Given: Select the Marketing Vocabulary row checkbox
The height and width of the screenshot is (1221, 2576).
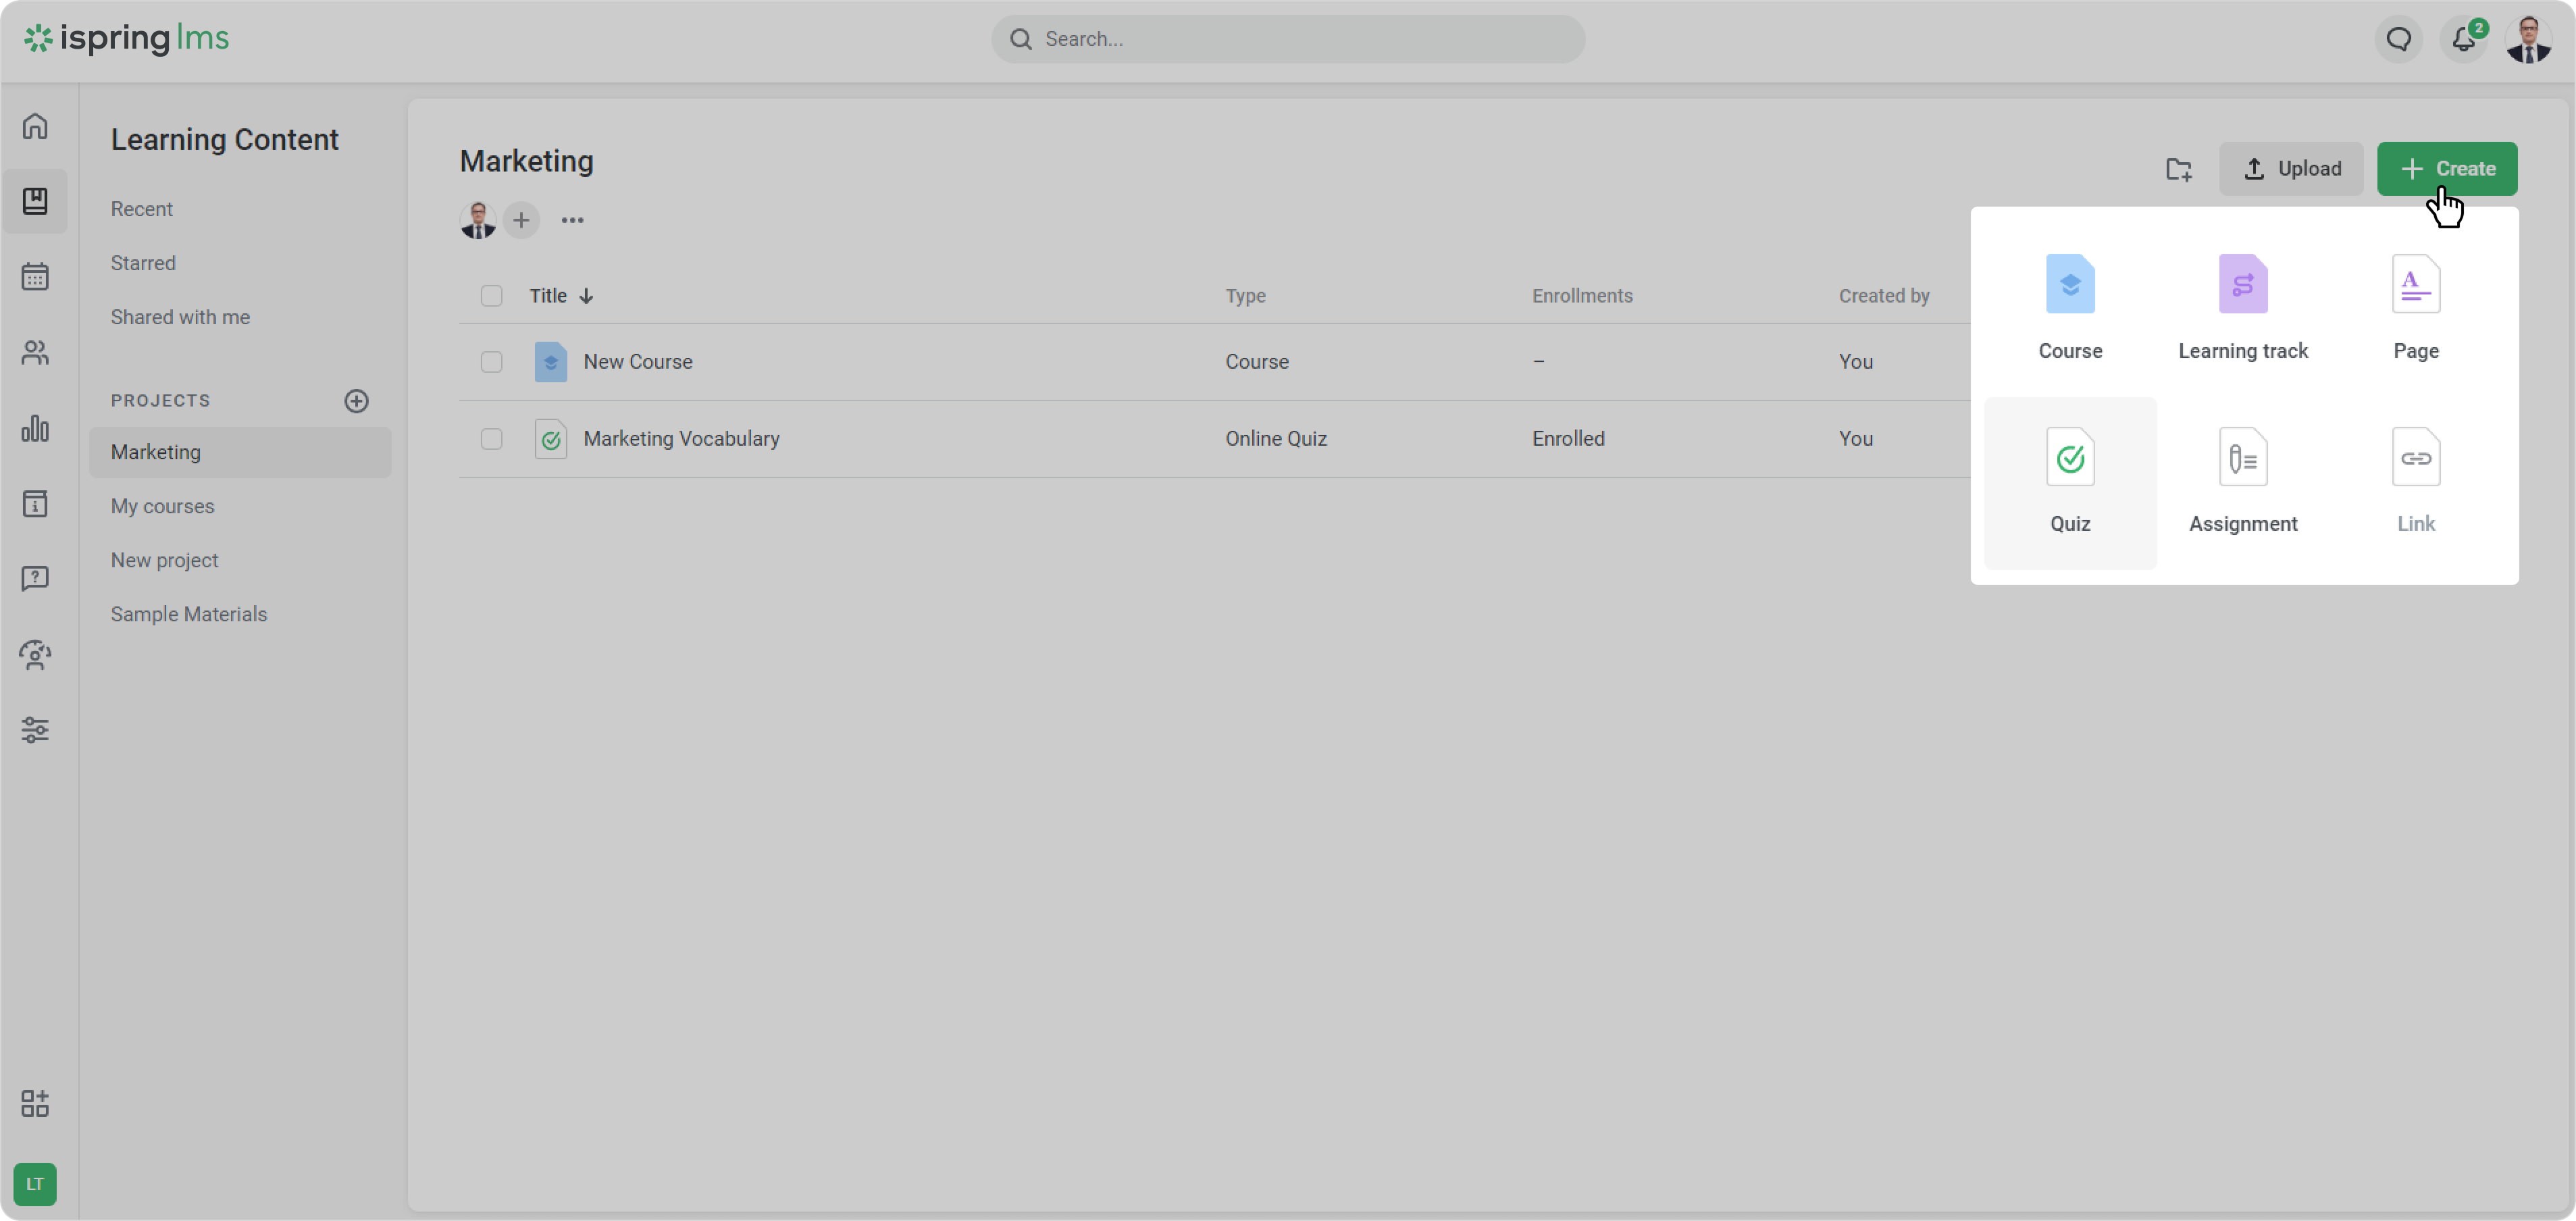Looking at the screenshot, I should click(x=491, y=439).
